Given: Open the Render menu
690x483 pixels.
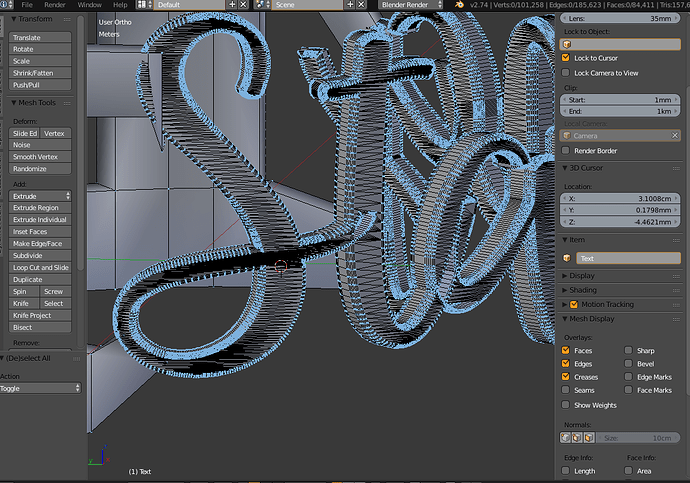Looking at the screenshot, I should [x=55, y=5].
